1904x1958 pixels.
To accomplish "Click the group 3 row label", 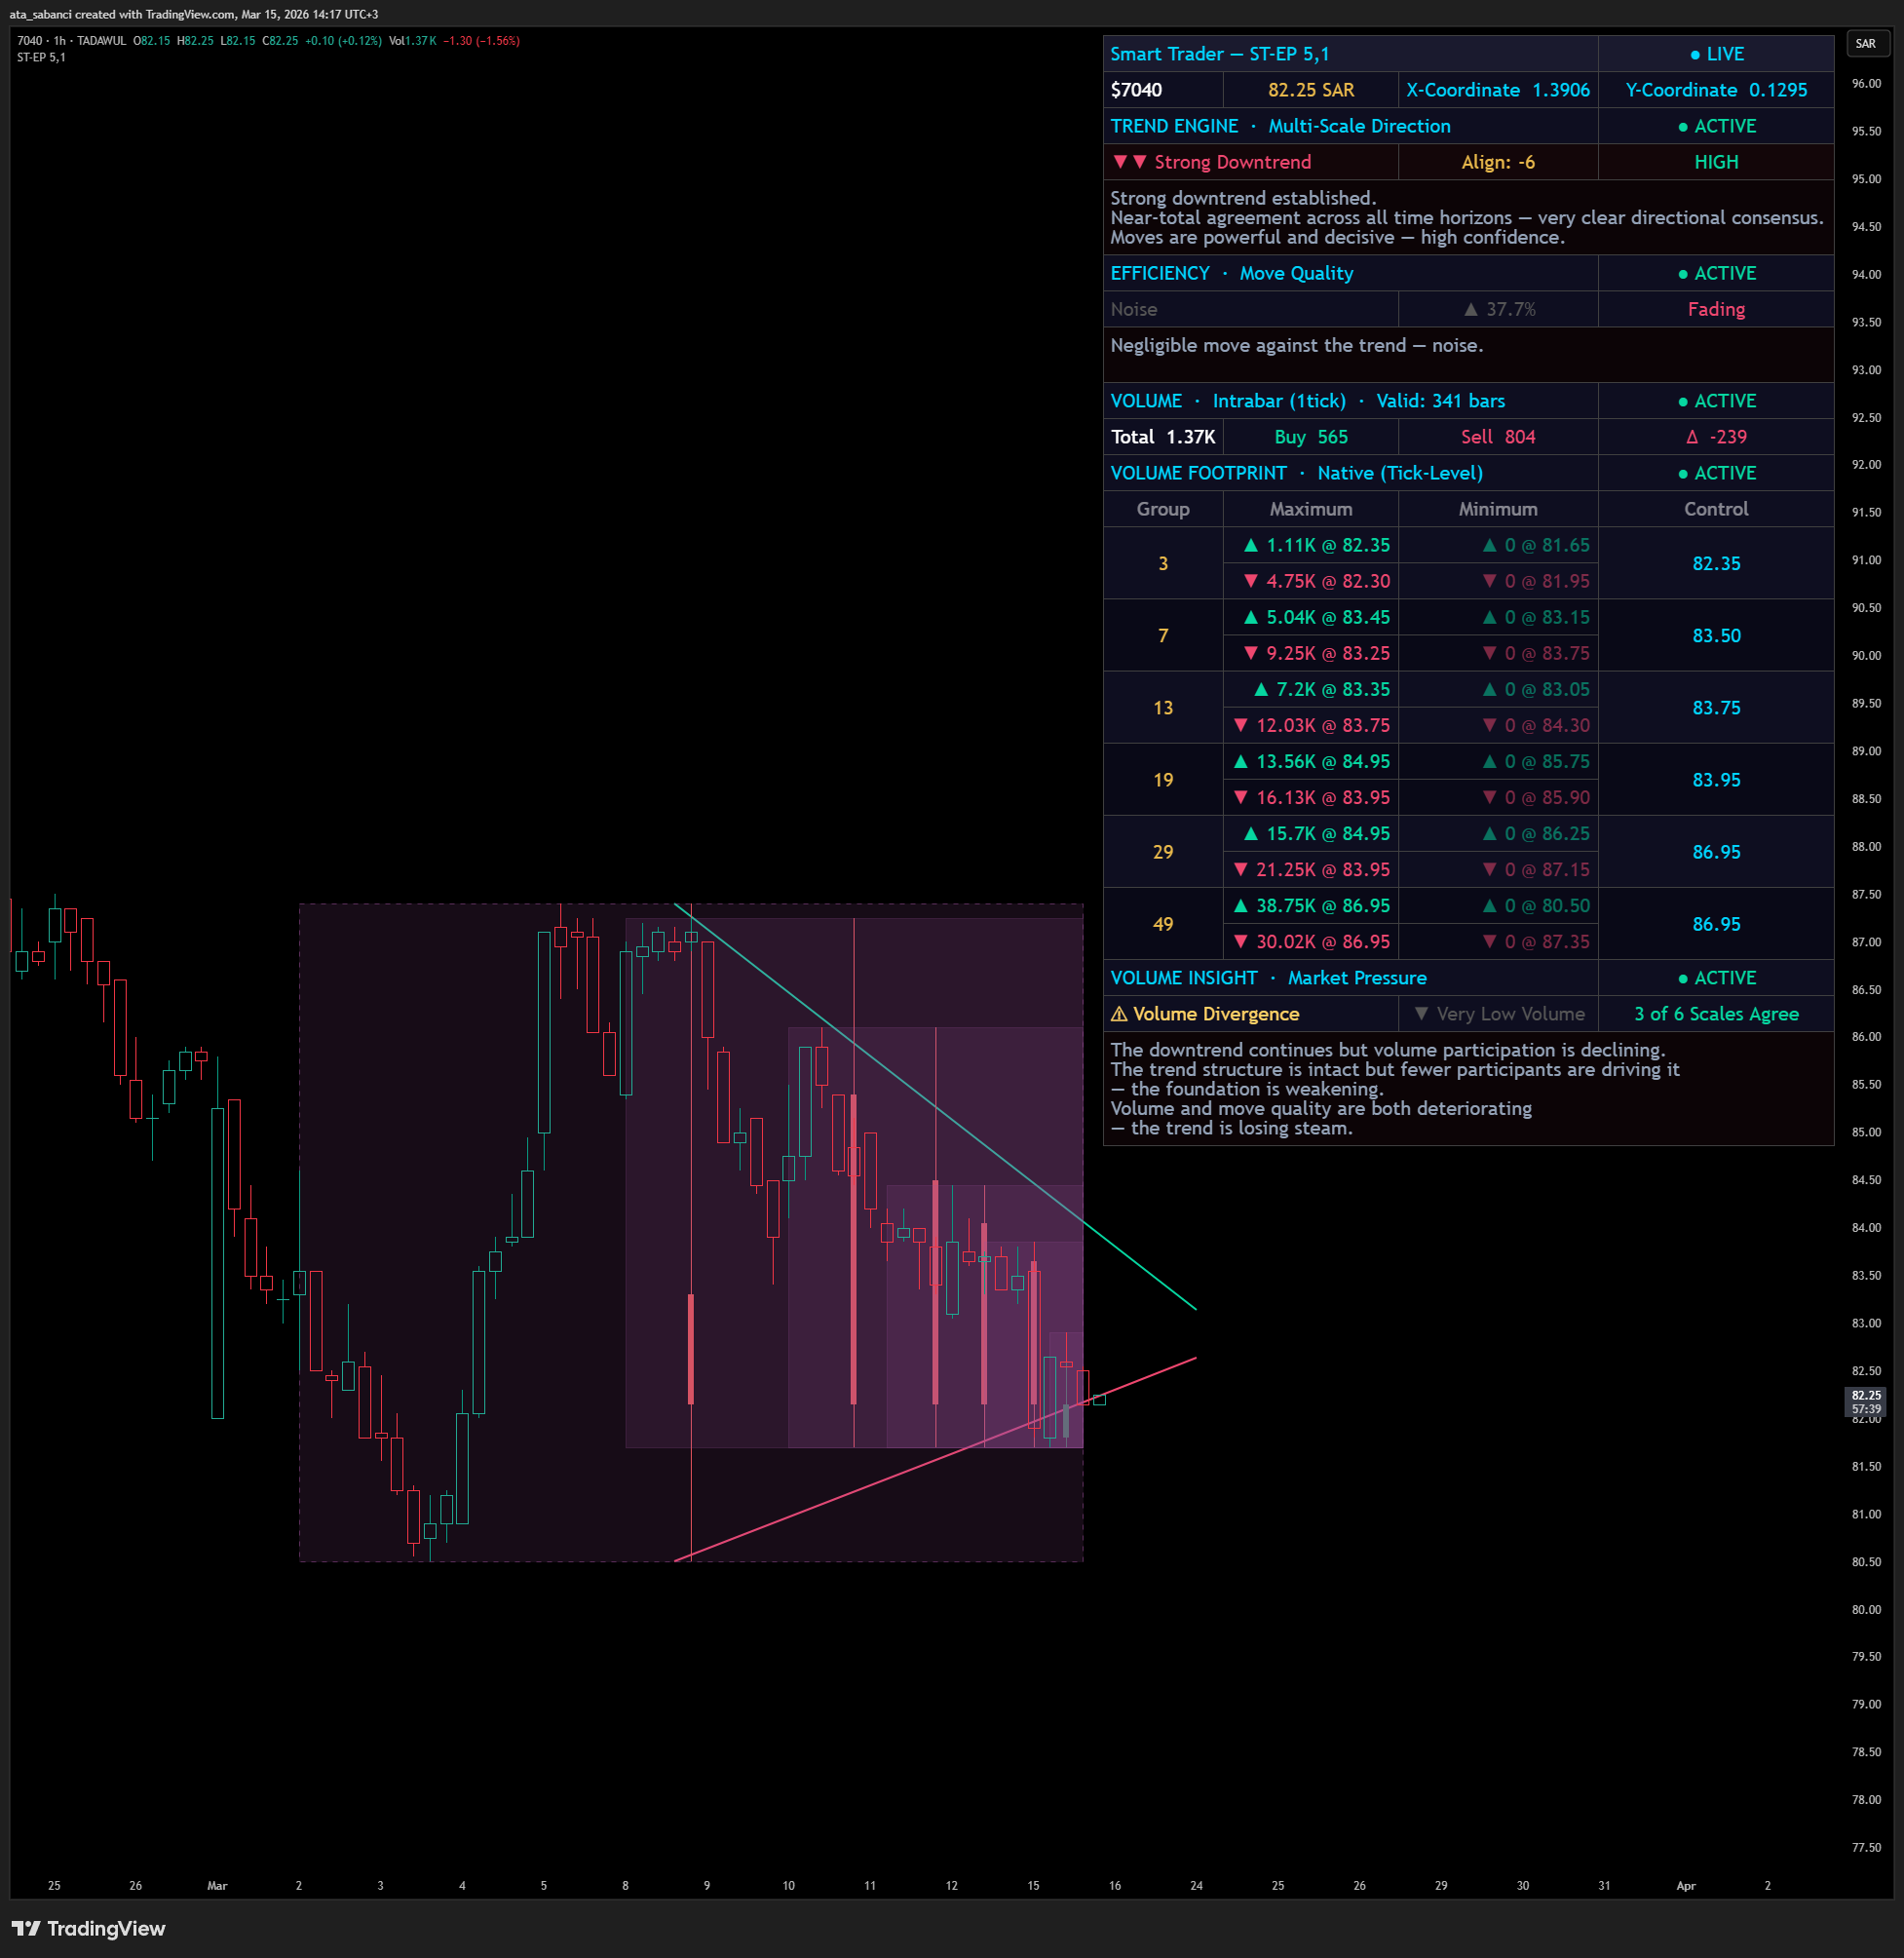I will tap(1163, 563).
